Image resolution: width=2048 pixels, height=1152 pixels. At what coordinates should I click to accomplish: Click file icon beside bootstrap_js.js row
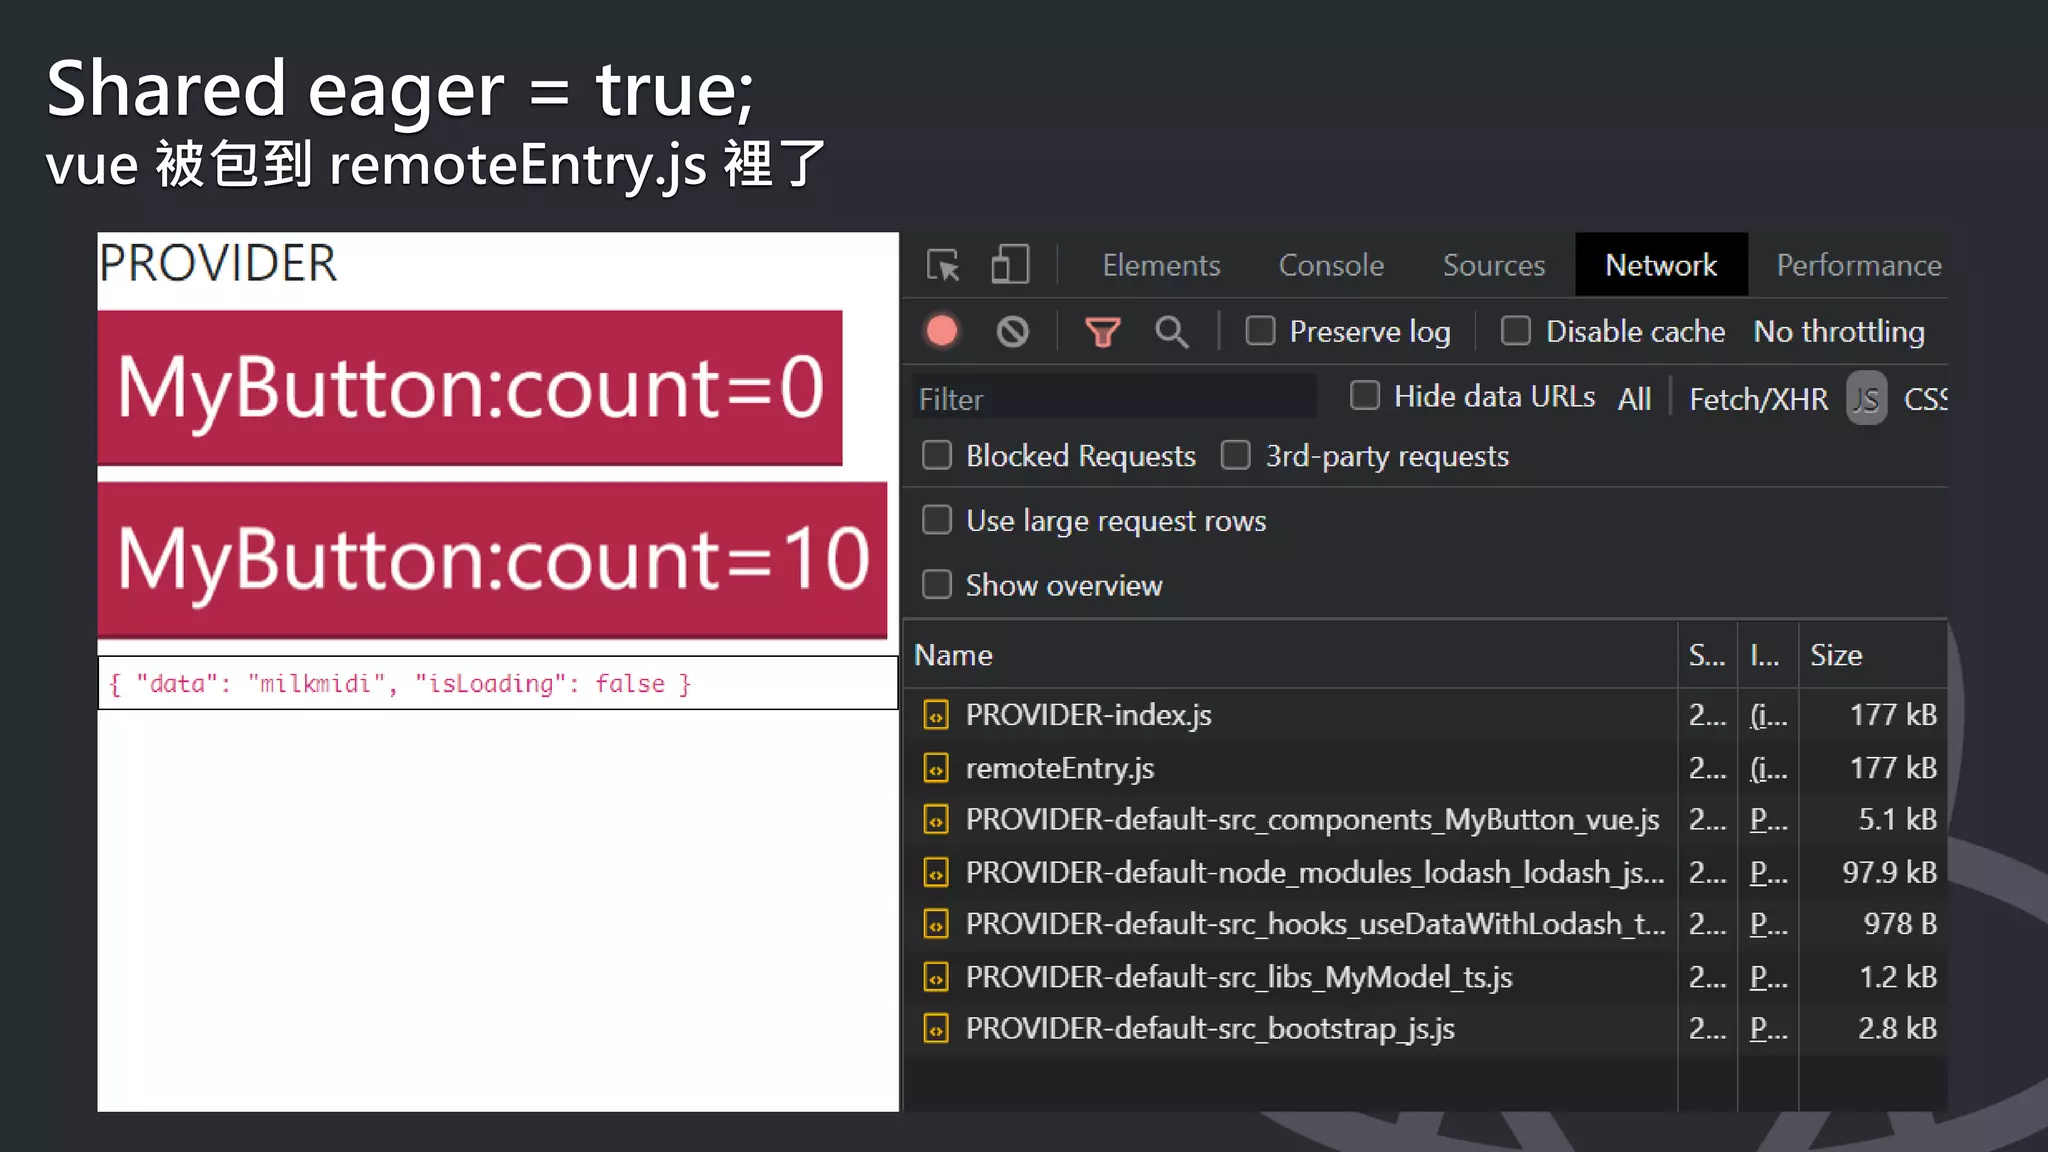[936, 1029]
